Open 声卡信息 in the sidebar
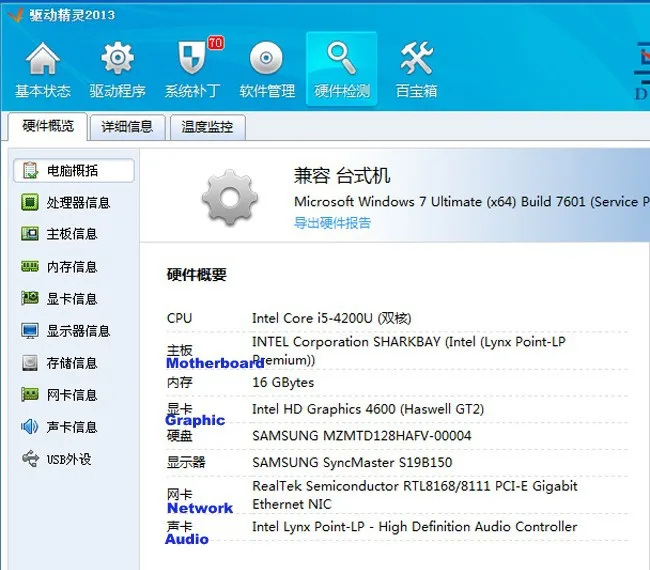Image resolution: width=650 pixels, height=570 pixels. coord(74,427)
